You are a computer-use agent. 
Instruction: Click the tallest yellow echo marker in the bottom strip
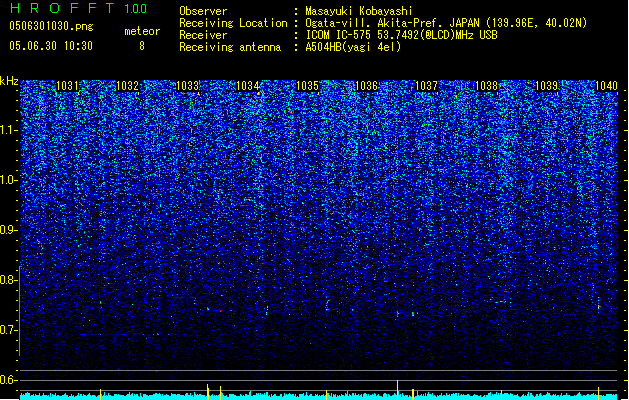coord(398,390)
